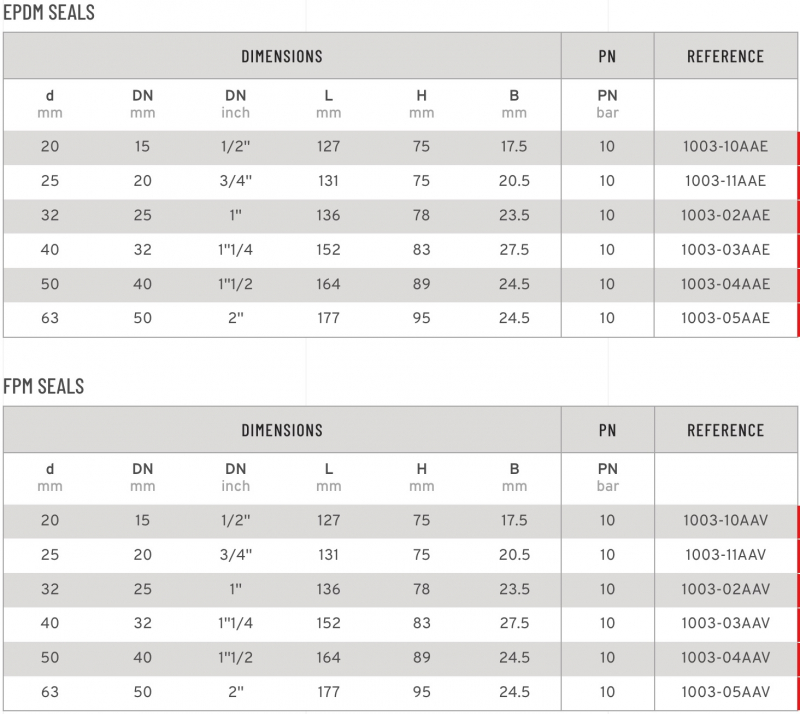The width and height of the screenshot is (800, 714).
Task: Click the PN bar column header under EPDM
Action: [607, 104]
